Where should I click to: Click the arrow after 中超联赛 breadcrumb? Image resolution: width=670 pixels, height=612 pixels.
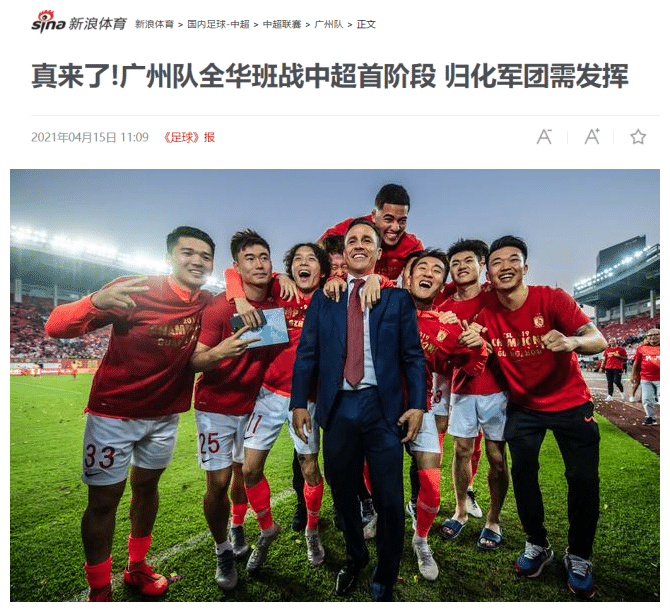tap(308, 25)
